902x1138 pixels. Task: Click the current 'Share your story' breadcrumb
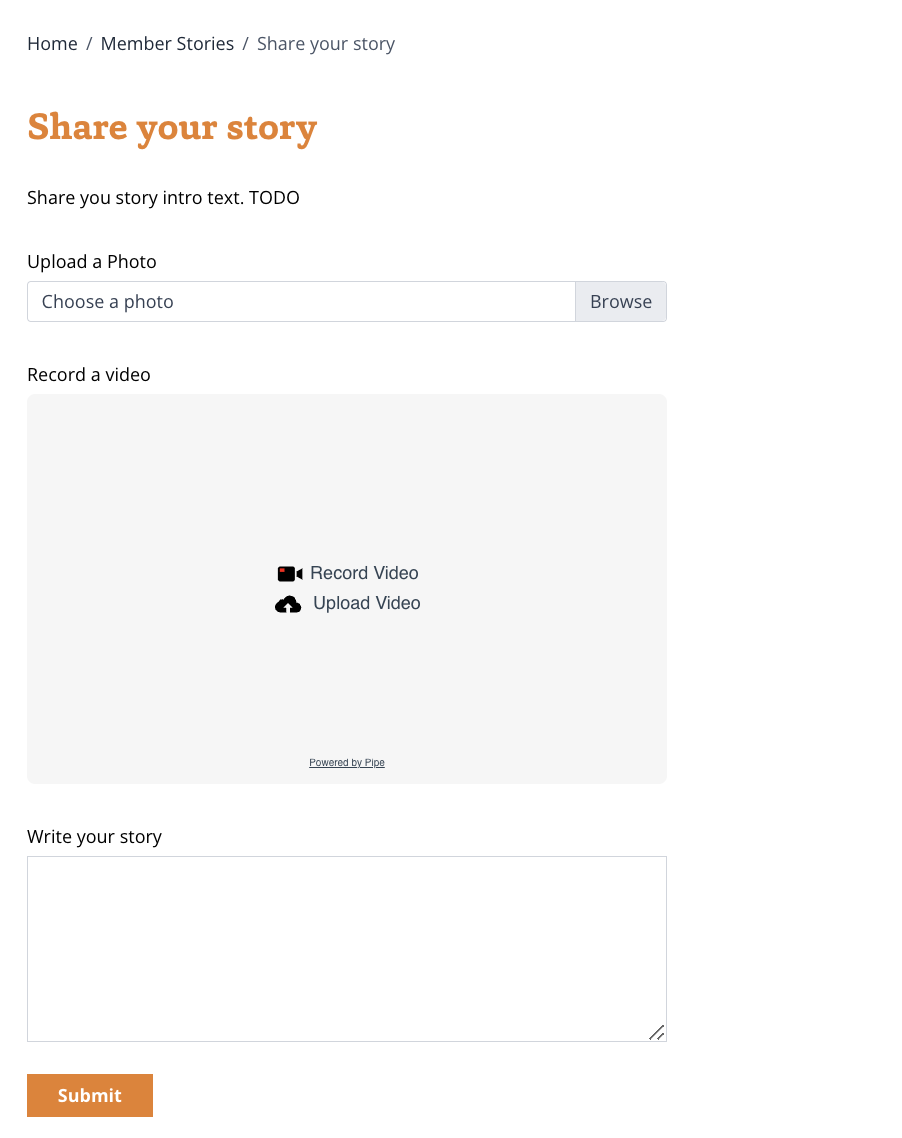point(326,44)
